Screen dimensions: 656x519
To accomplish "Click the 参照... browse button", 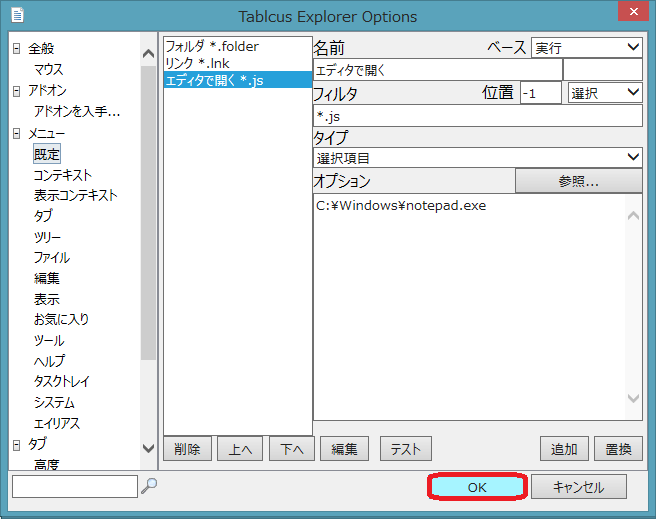I will [578, 181].
